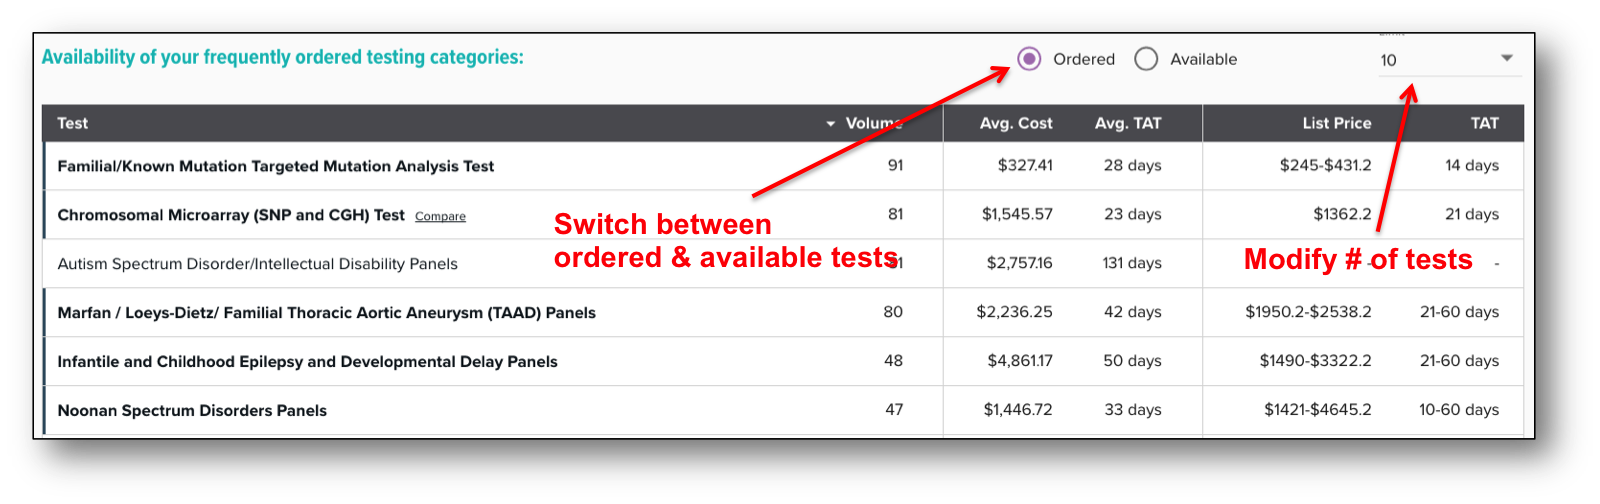The height and width of the screenshot is (504, 1600).
Task: Select the Available radio button
Action: click(x=1146, y=59)
